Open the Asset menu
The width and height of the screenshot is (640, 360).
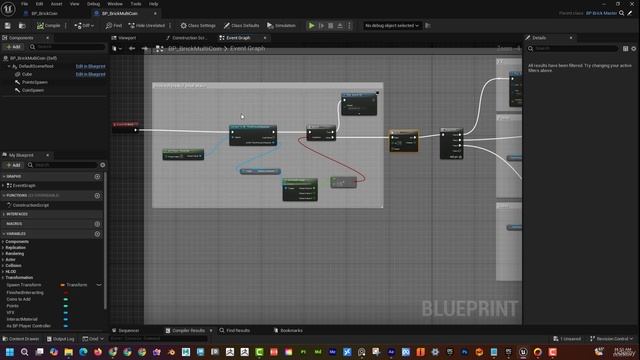tap(56, 4)
